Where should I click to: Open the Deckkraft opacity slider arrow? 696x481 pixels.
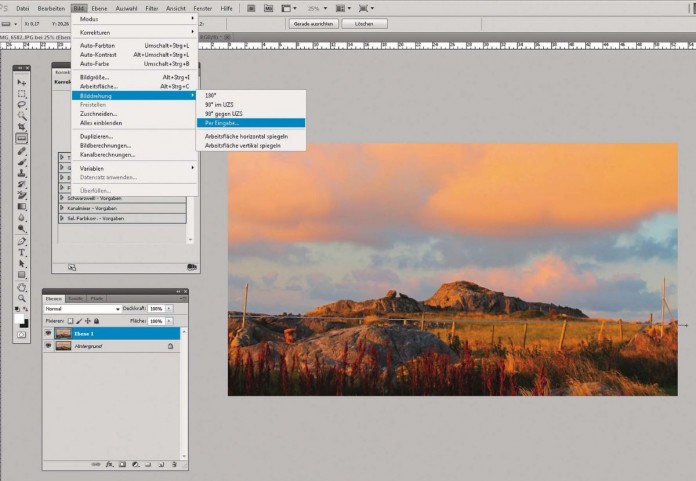click(x=169, y=309)
